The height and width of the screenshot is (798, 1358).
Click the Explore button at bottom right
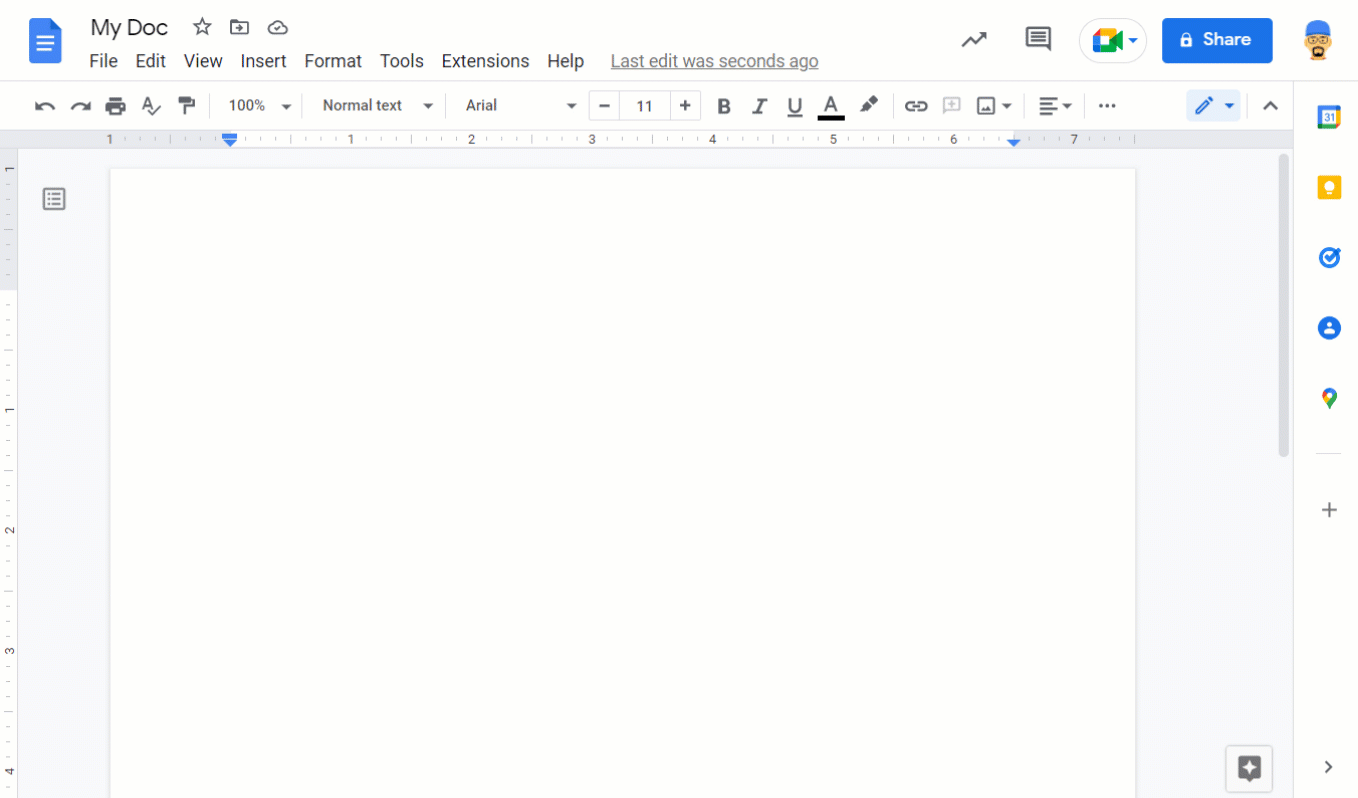[1249, 768]
